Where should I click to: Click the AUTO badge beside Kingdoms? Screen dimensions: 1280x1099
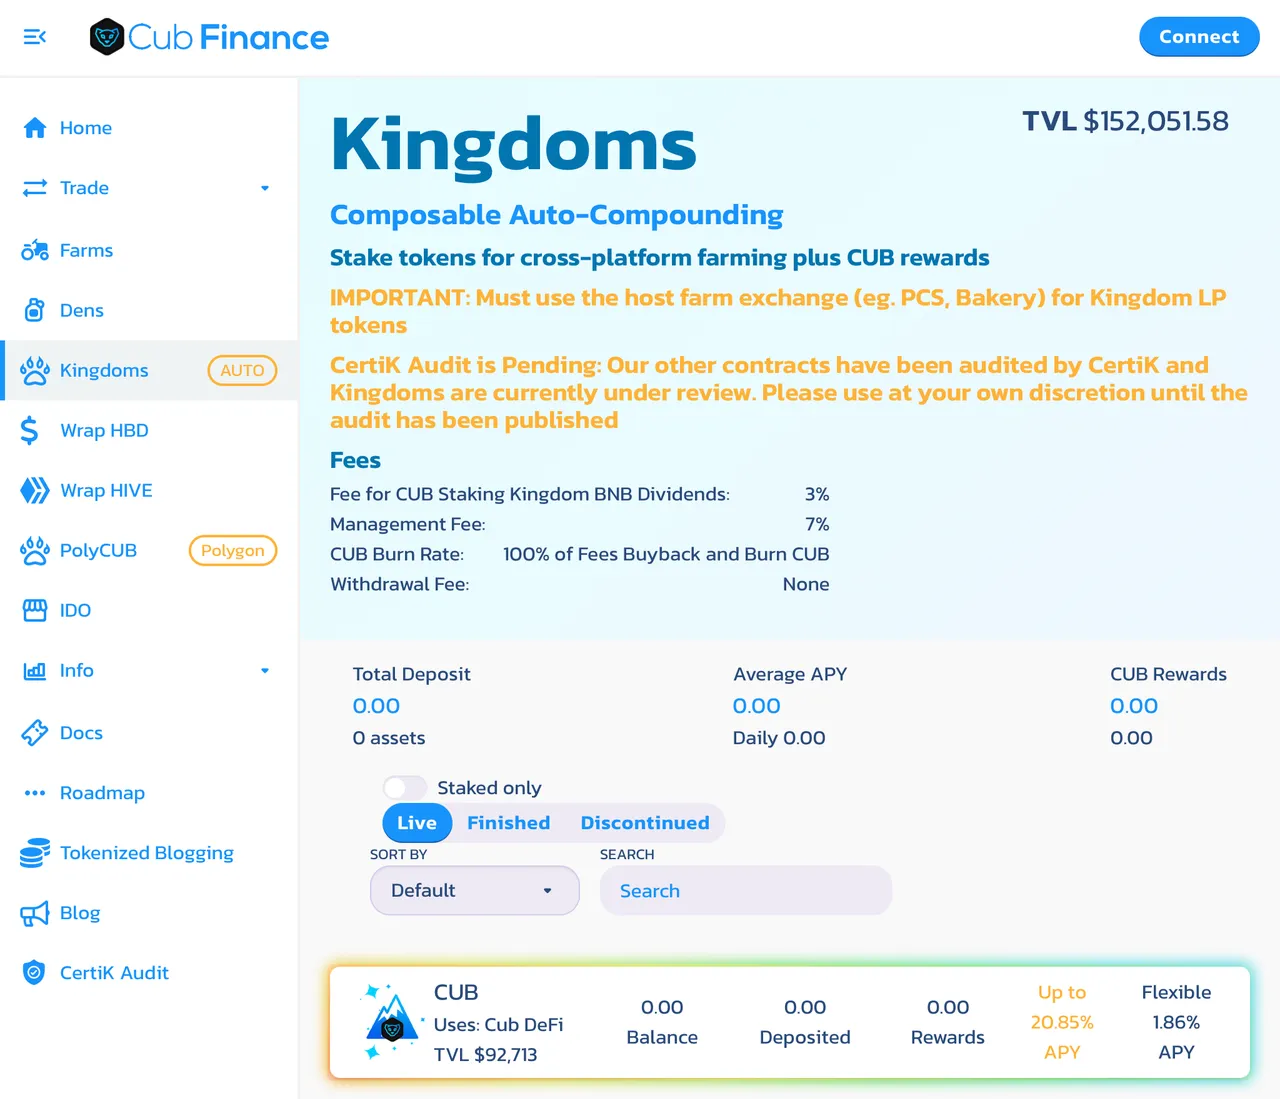(x=242, y=370)
